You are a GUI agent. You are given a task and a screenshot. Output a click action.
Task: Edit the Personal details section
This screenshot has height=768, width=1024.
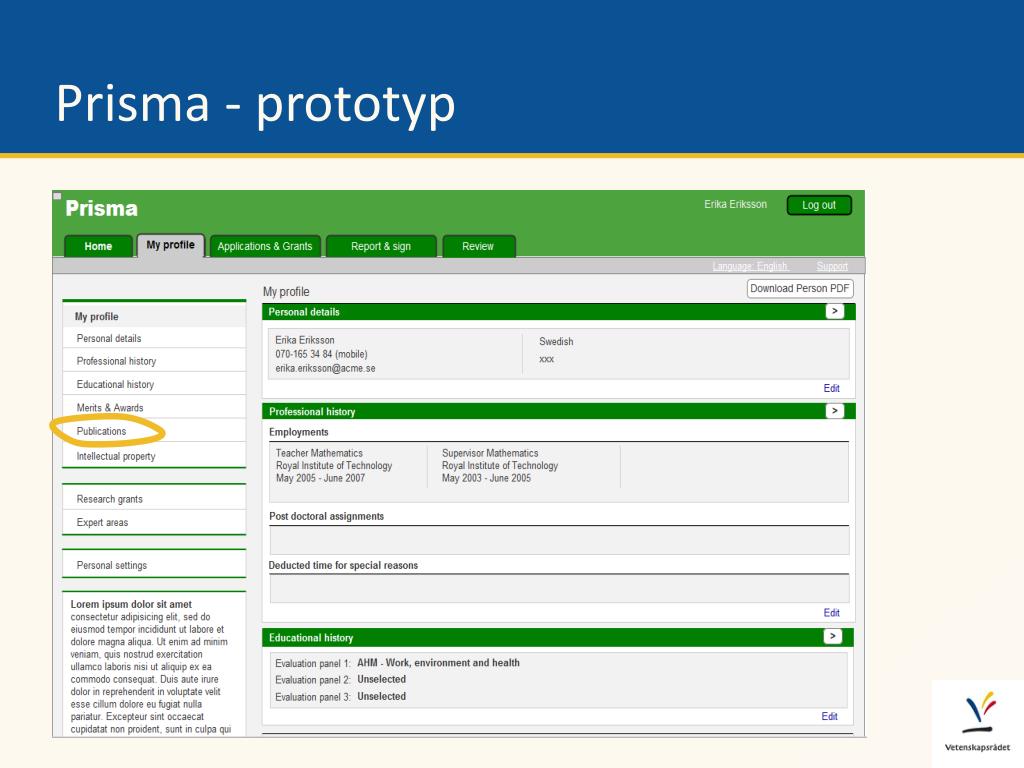coord(831,389)
